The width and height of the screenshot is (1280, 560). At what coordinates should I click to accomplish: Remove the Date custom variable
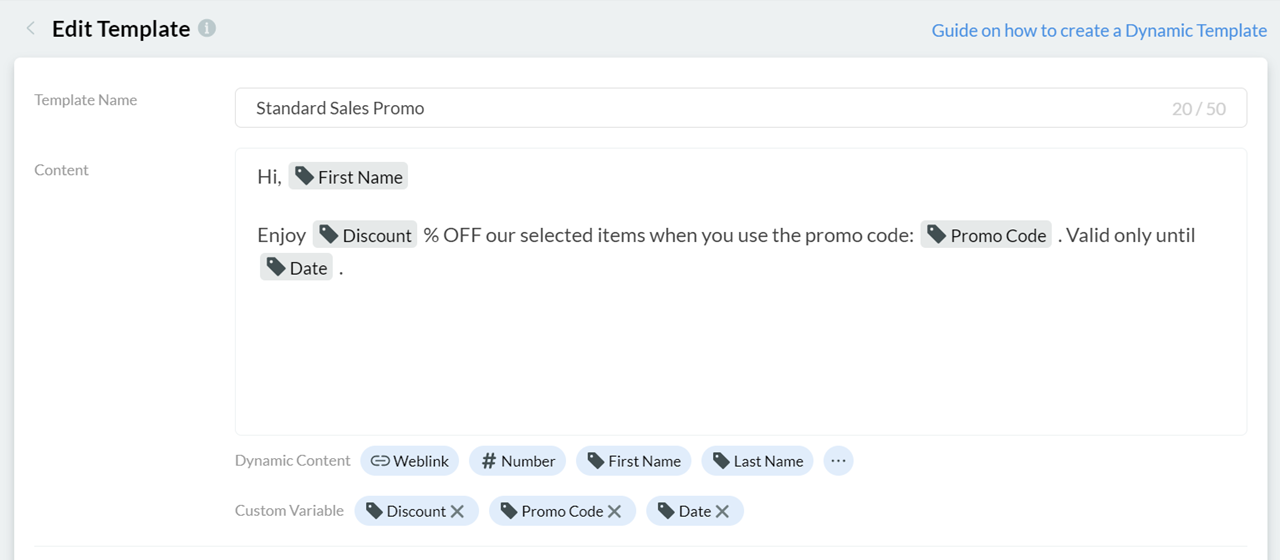click(x=722, y=511)
